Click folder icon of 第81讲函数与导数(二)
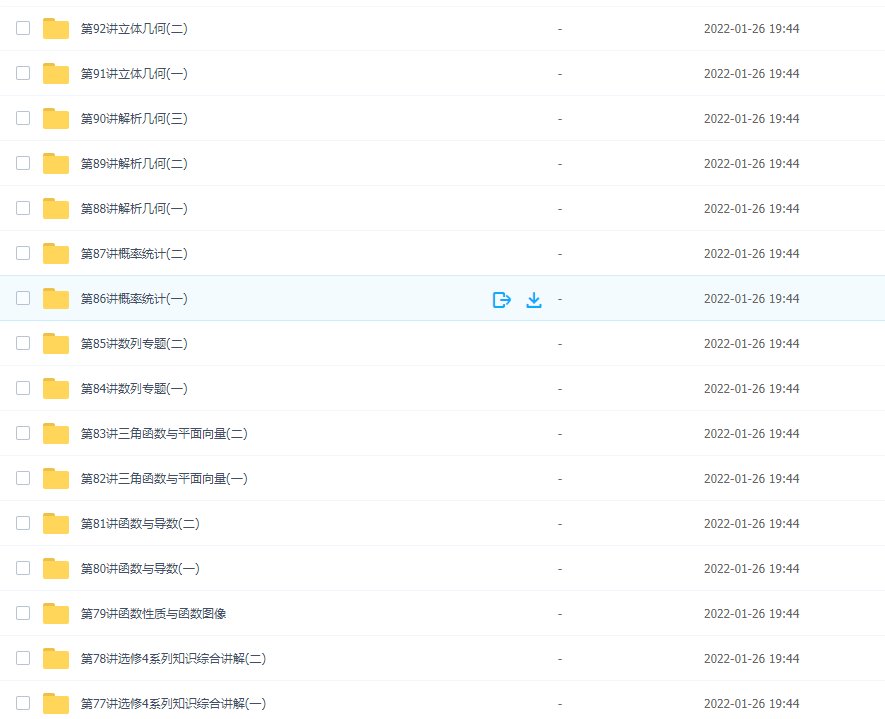This screenshot has height=719, width=885. tap(56, 523)
